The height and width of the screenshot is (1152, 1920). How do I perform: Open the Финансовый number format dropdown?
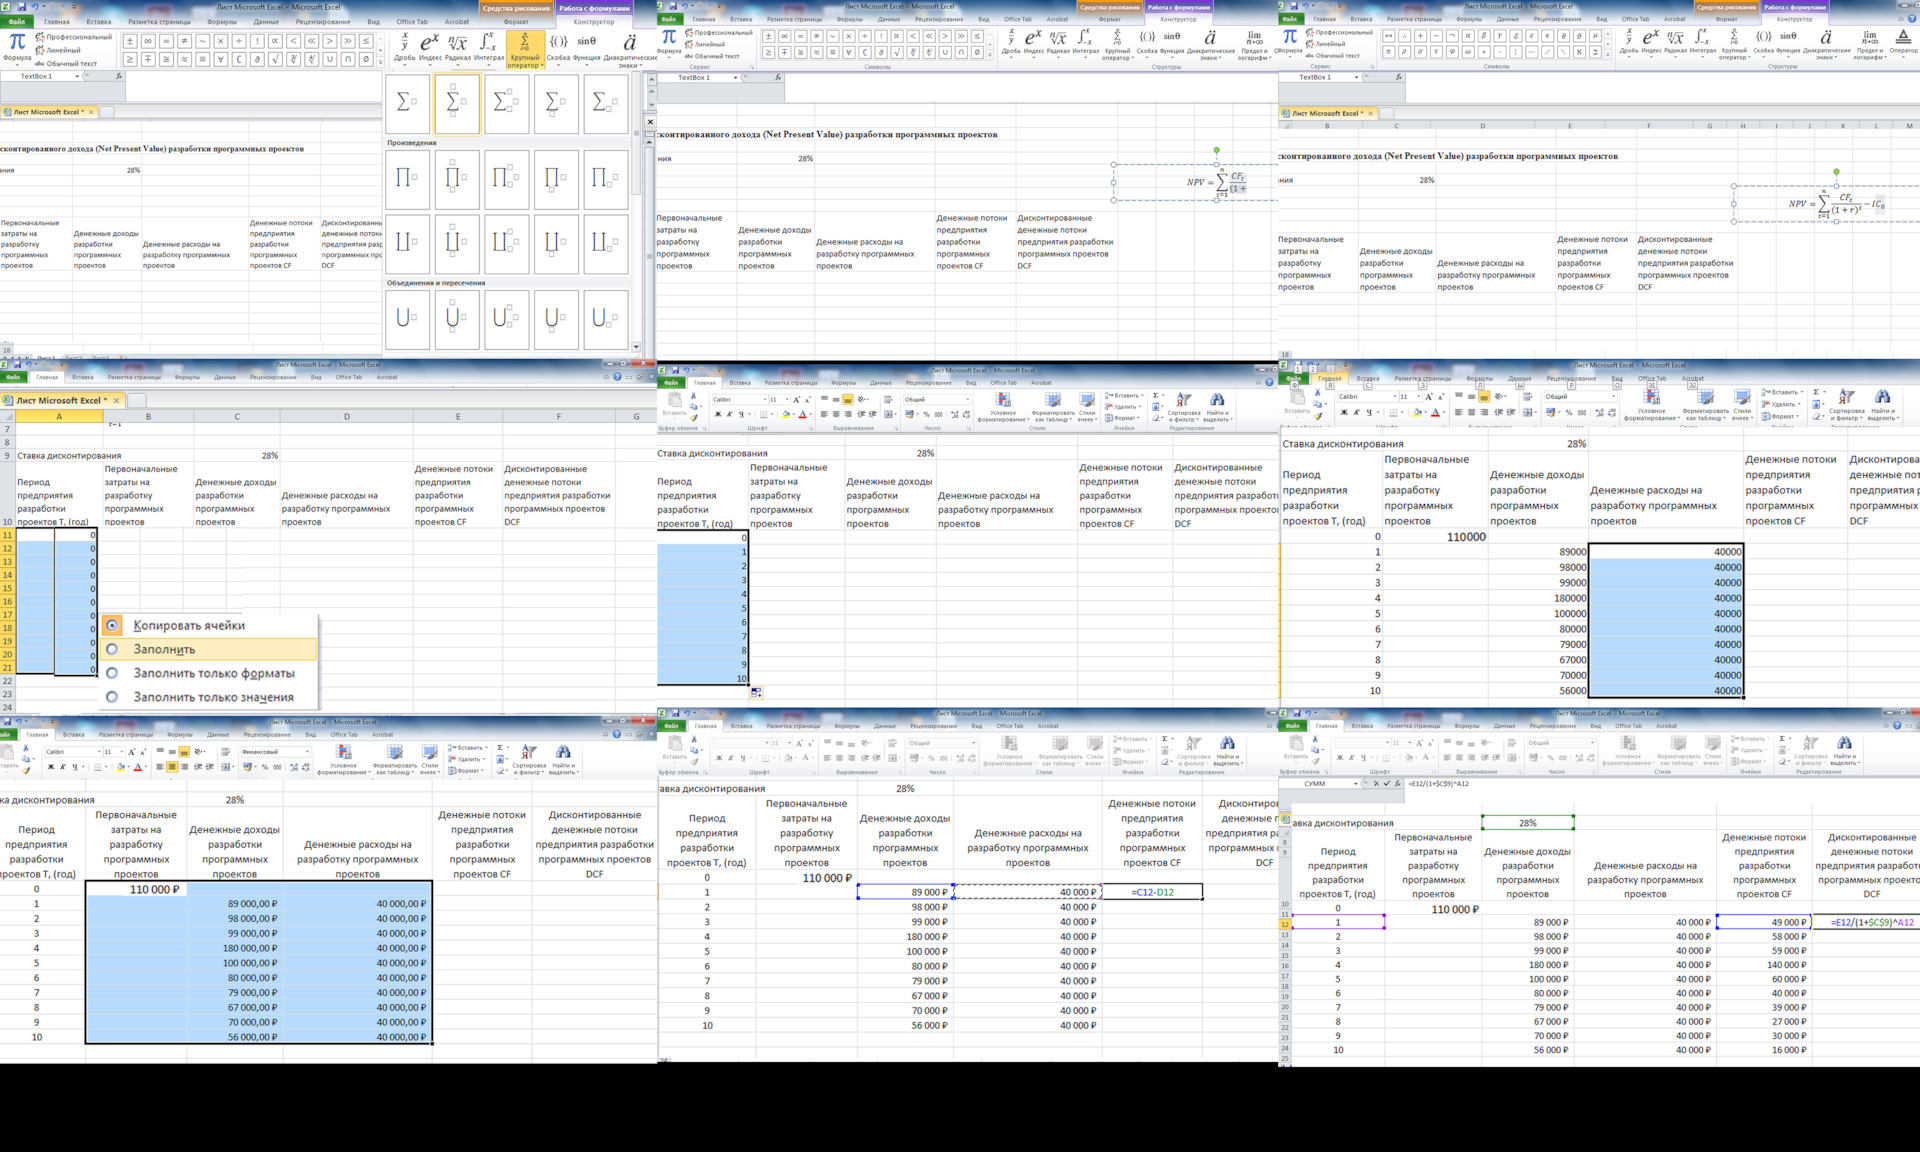(307, 752)
